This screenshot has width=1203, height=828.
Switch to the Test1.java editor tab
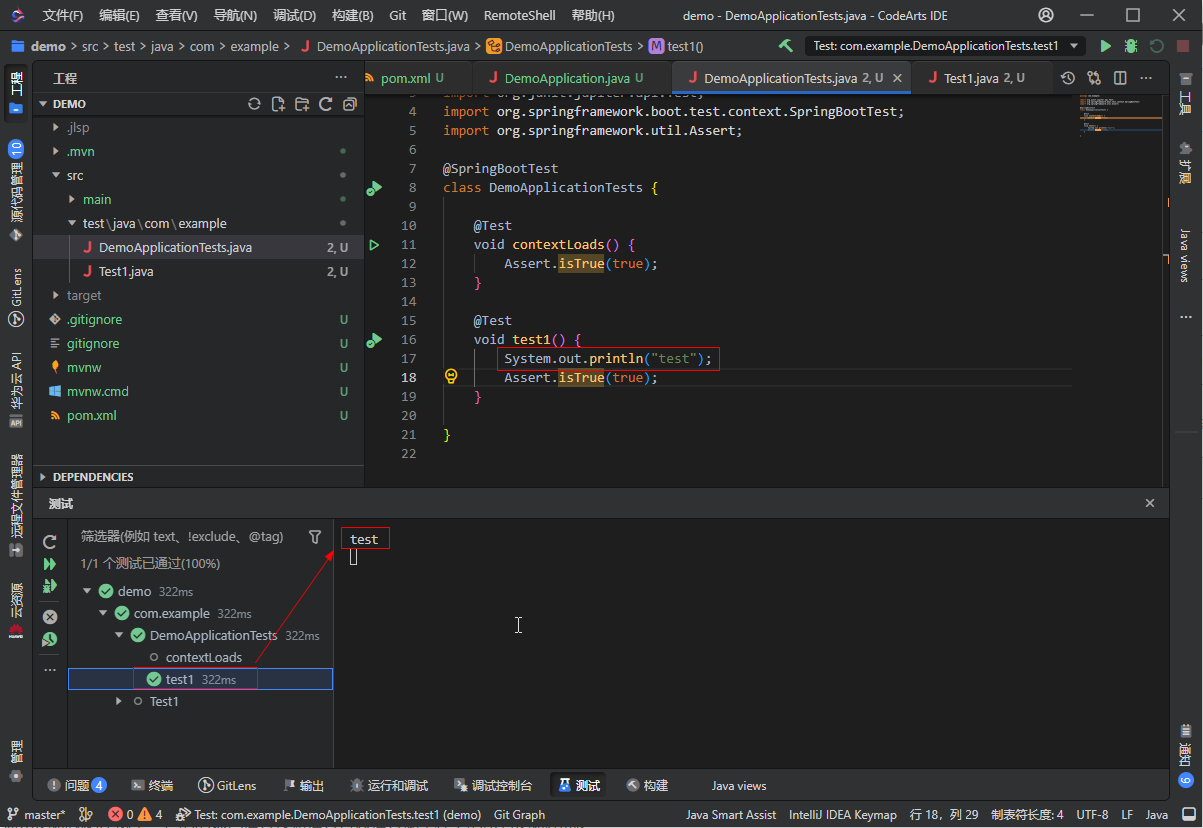click(x=970, y=78)
